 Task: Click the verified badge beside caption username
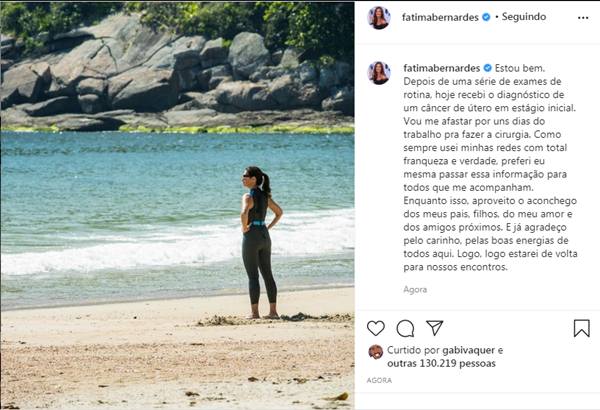tap(488, 66)
